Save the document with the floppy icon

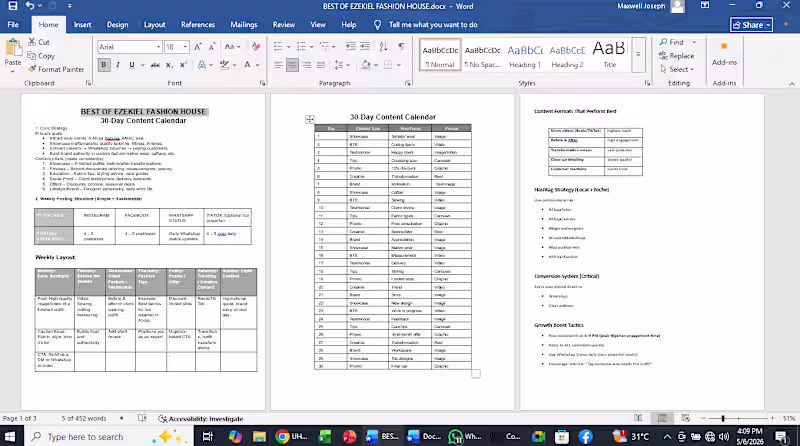pos(13,6)
